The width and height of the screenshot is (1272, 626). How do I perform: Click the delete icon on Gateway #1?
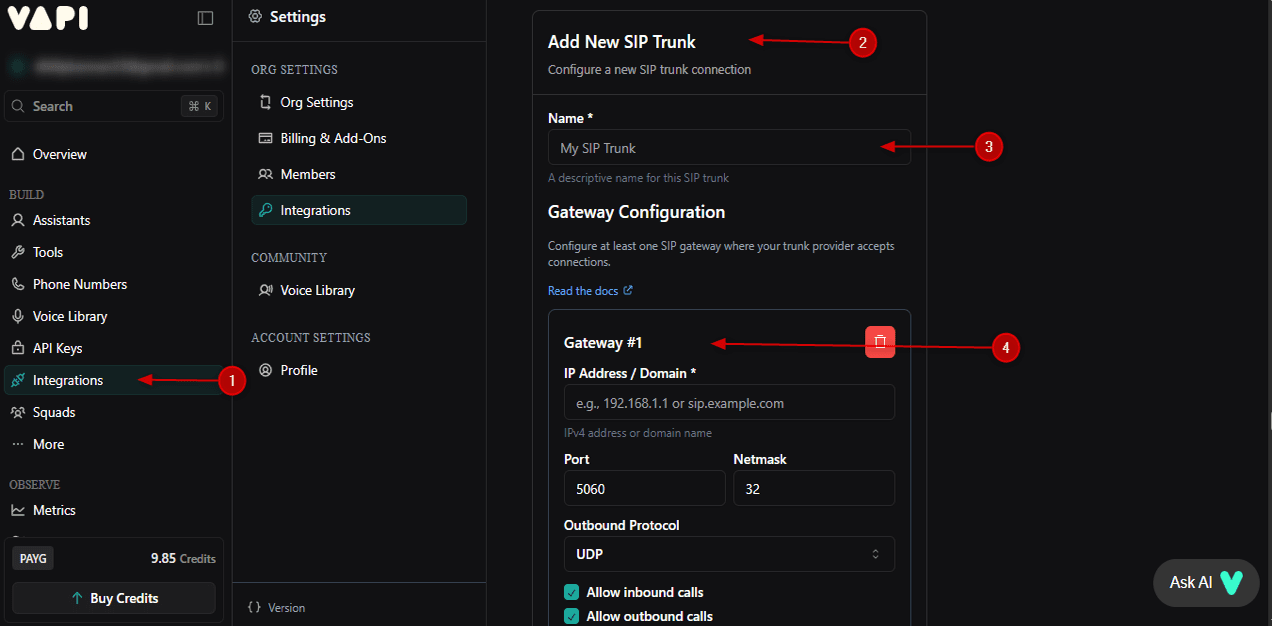click(x=879, y=341)
